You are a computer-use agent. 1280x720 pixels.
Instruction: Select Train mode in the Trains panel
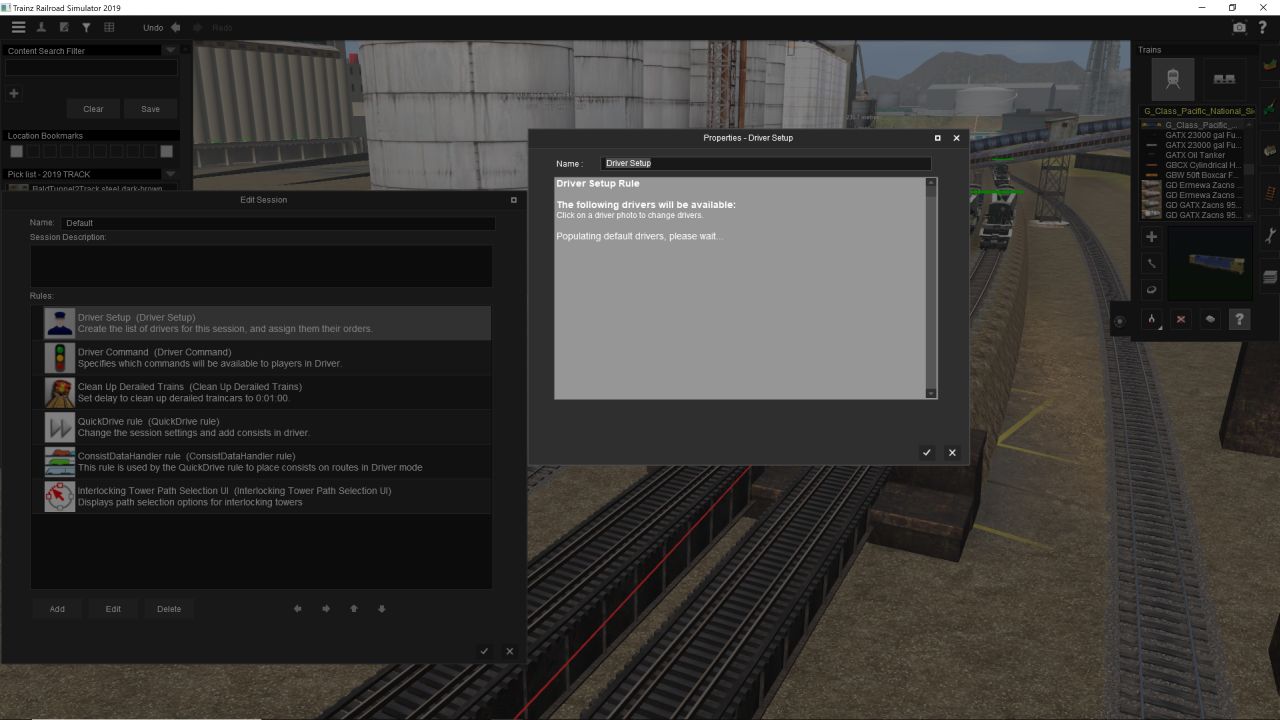pos(1174,79)
